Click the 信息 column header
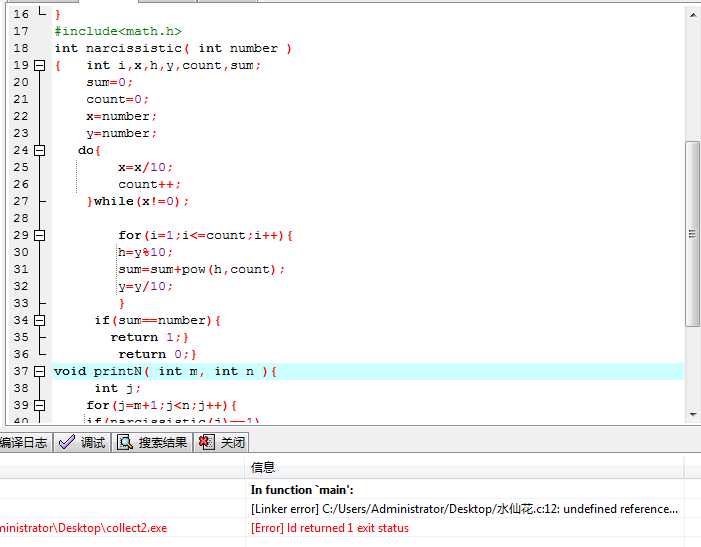701x547 pixels. 465,467
